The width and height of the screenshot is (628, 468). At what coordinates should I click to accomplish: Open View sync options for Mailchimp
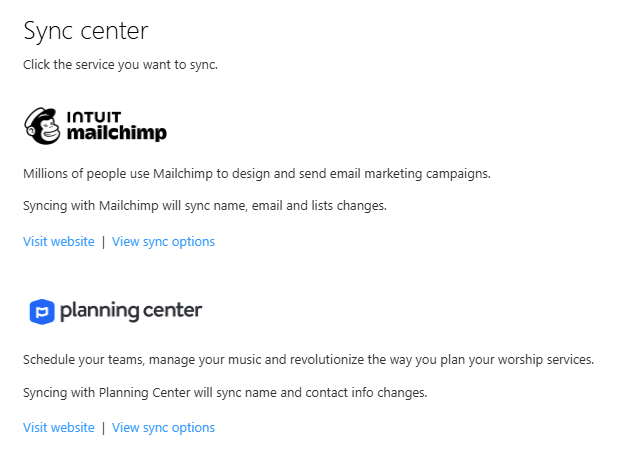[163, 242]
